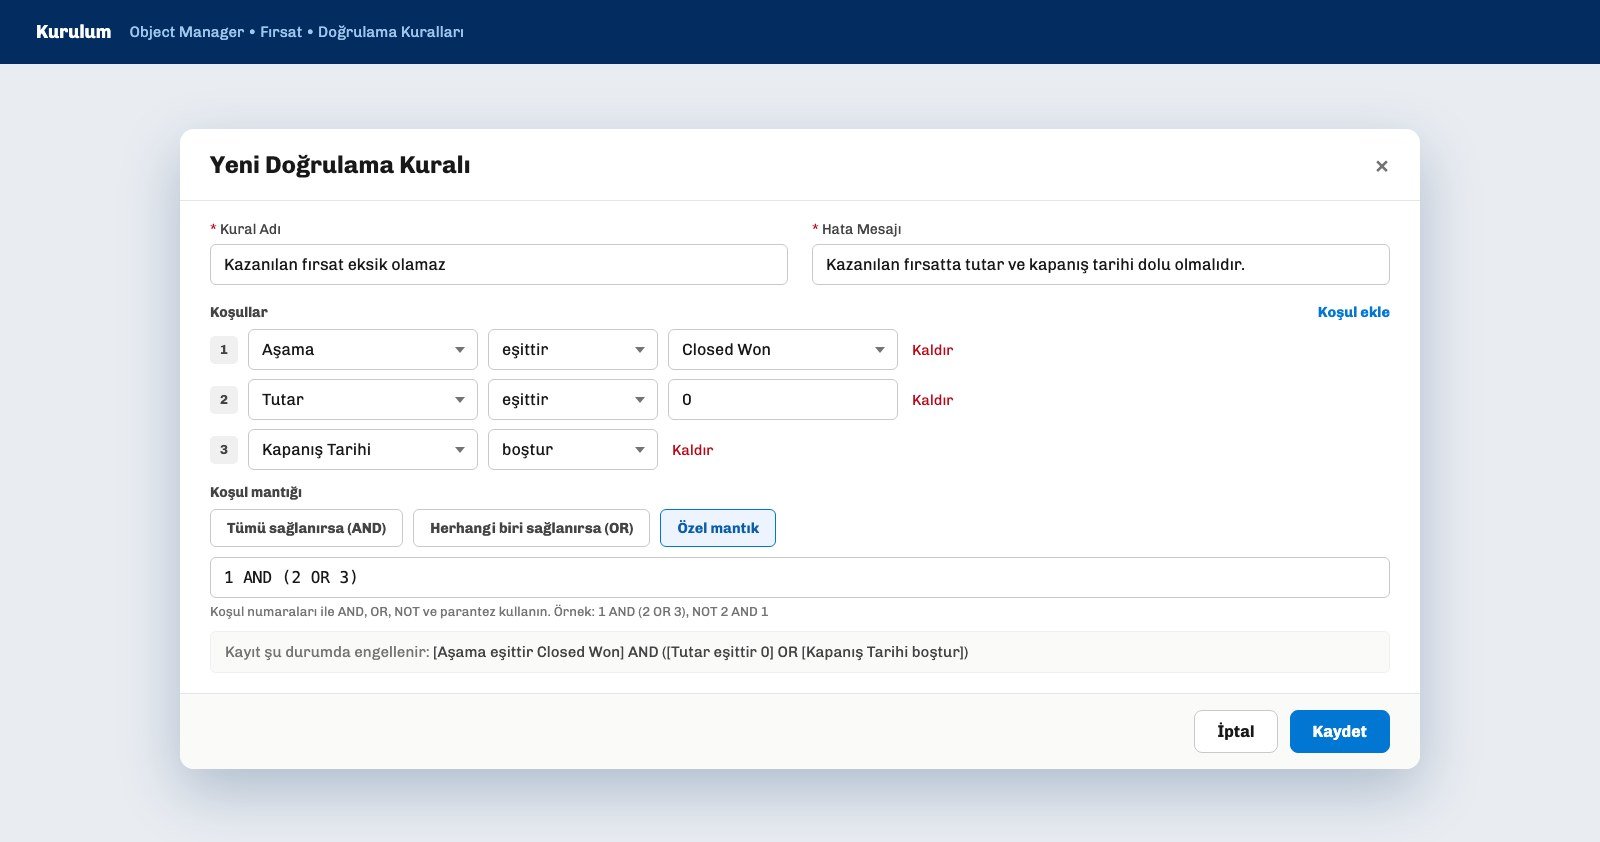
Task: Click the Kaydet button
Action: pos(1339,731)
